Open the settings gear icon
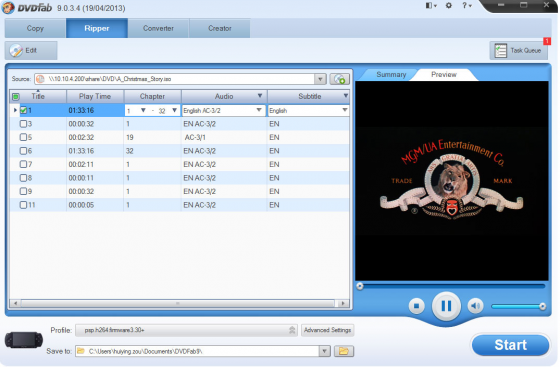Viewport: 560px width, 367px height. tap(449, 5)
